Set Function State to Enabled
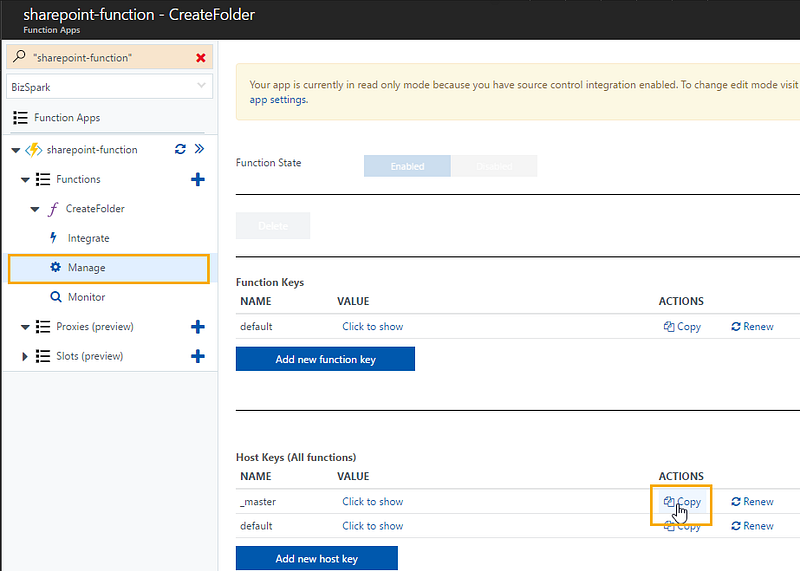Screen dimensions: 800x571 [407, 166]
